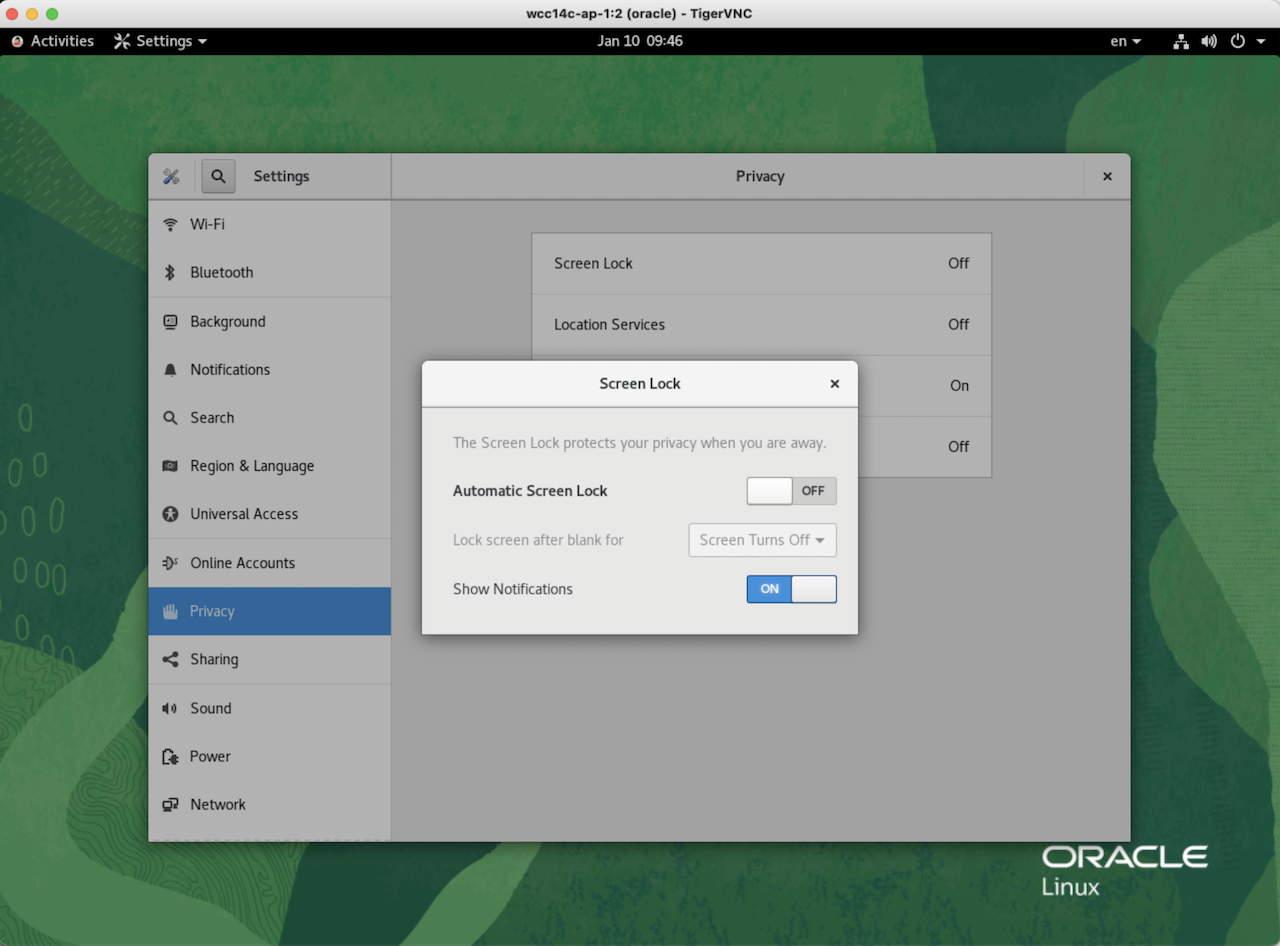Click the Notifications bell icon
This screenshot has height=946, width=1280.
point(170,369)
